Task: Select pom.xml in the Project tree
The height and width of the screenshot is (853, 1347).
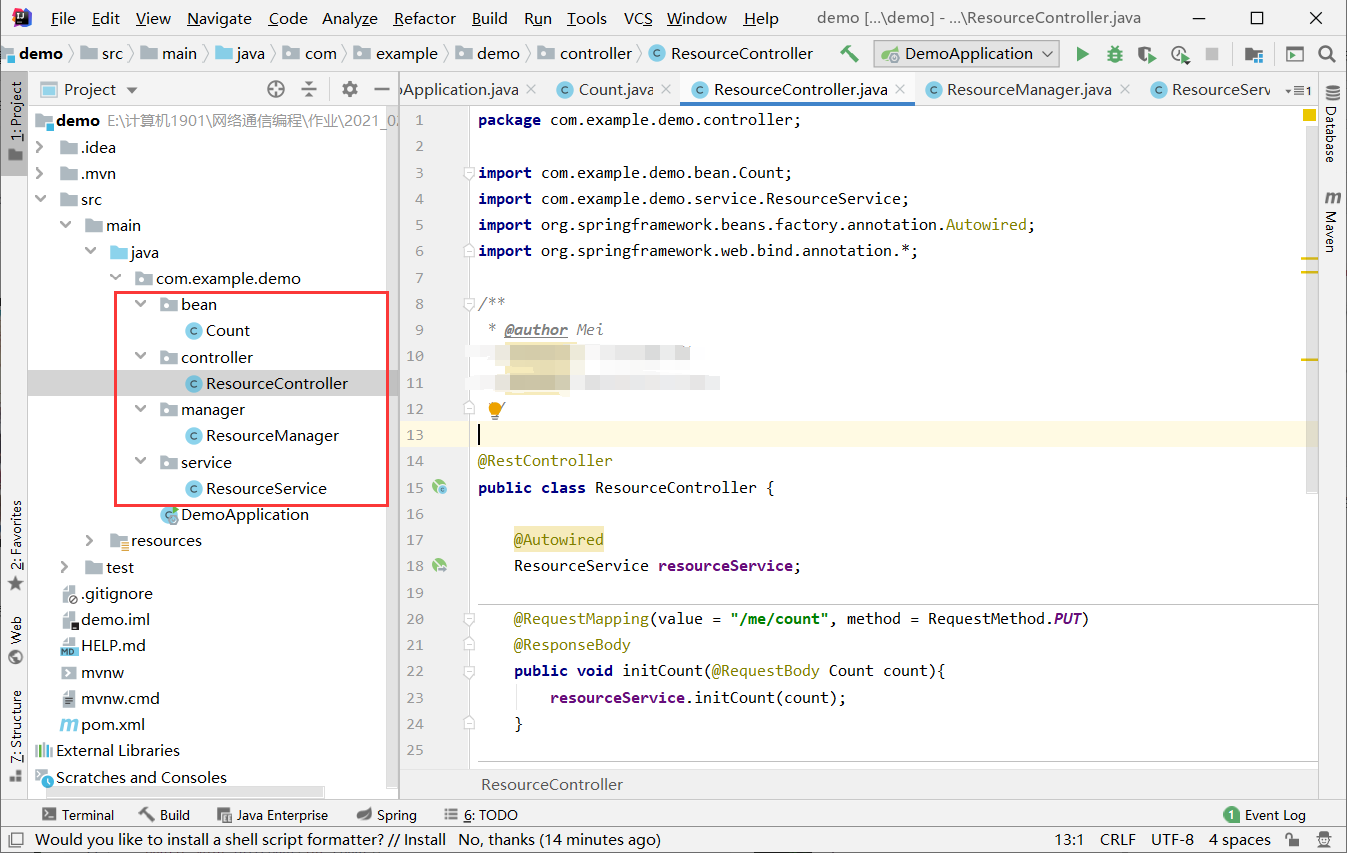Action: [102, 724]
